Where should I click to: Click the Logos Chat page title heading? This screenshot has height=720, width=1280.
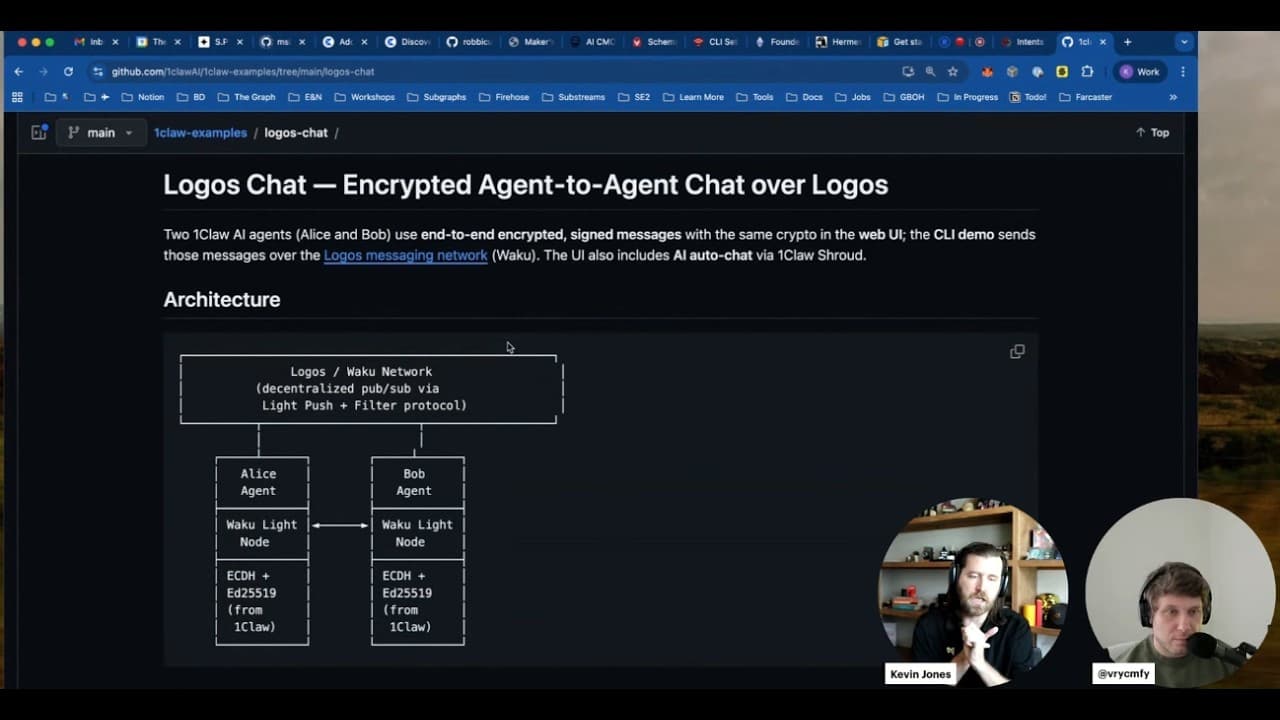526,185
